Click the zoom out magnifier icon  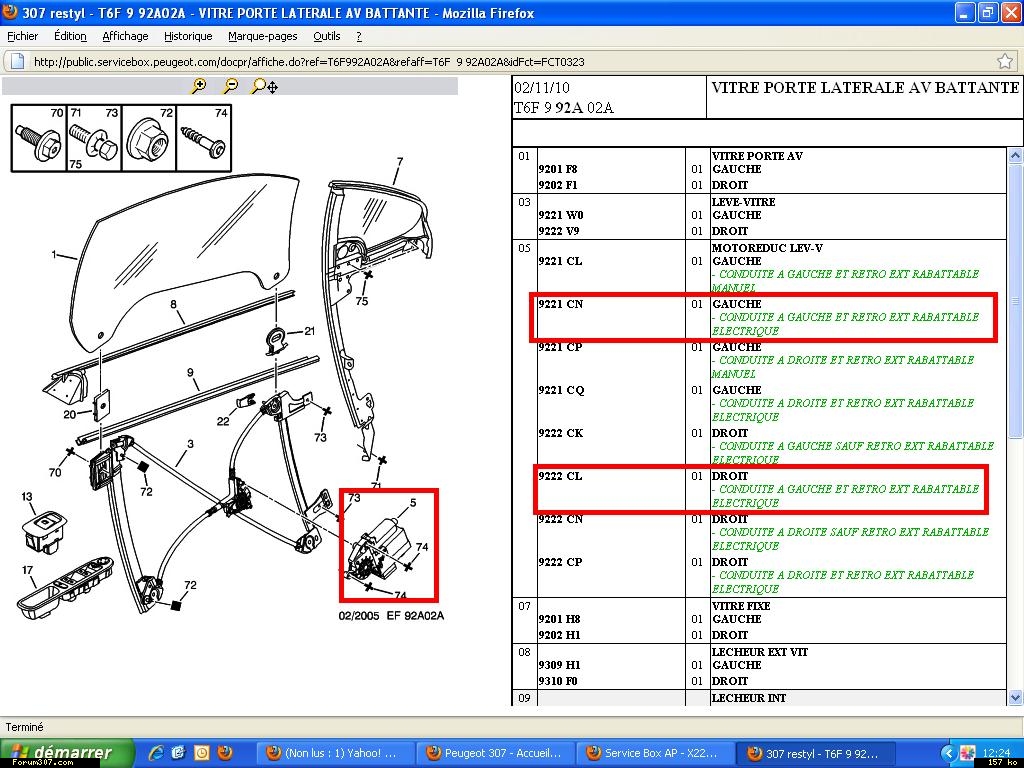click(230, 86)
